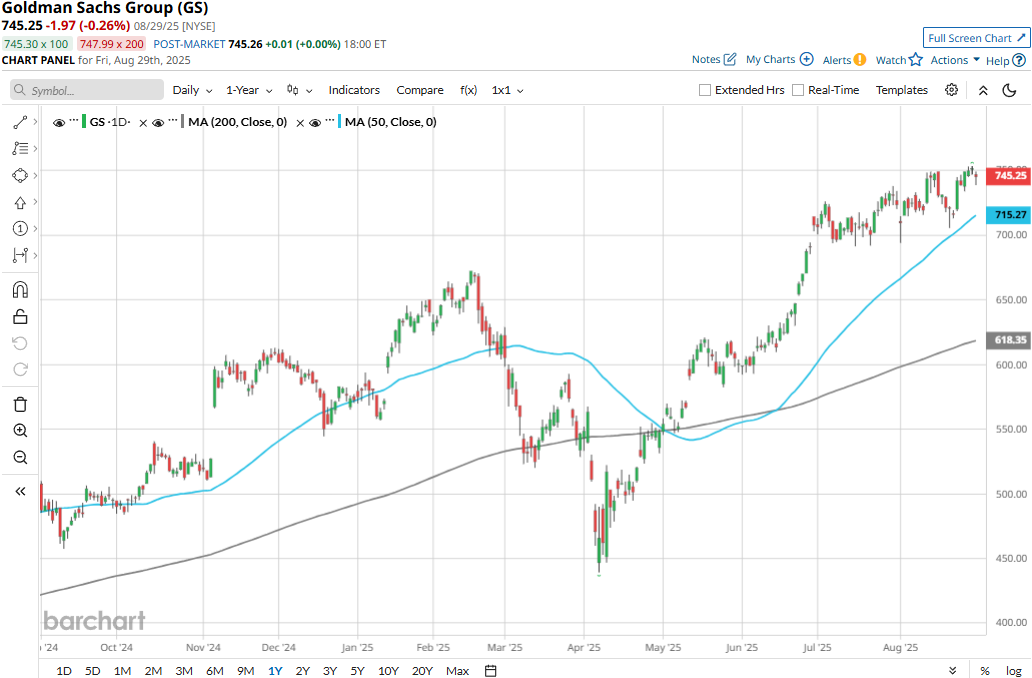Expand options beside the measure range tool
Image resolution: width=1032 pixels, height=678 pixels.
coord(35,255)
